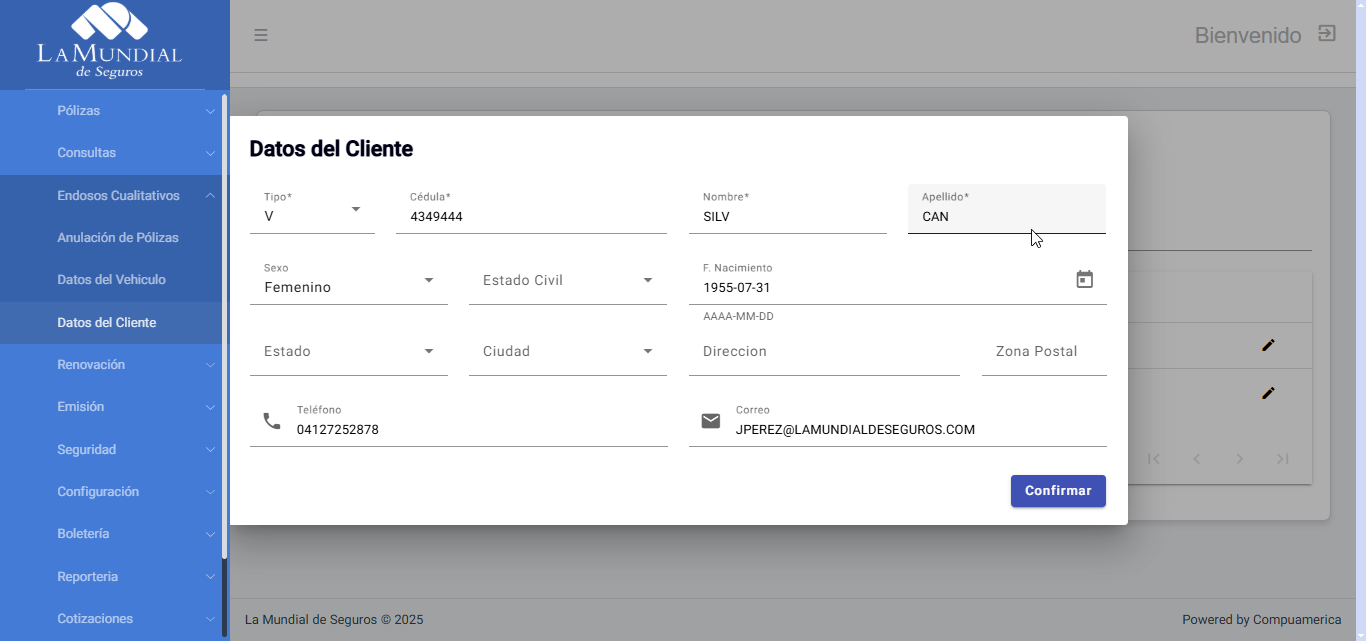Click the second pencil edit icon
1366x641 pixels.
click(x=1268, y=393)
